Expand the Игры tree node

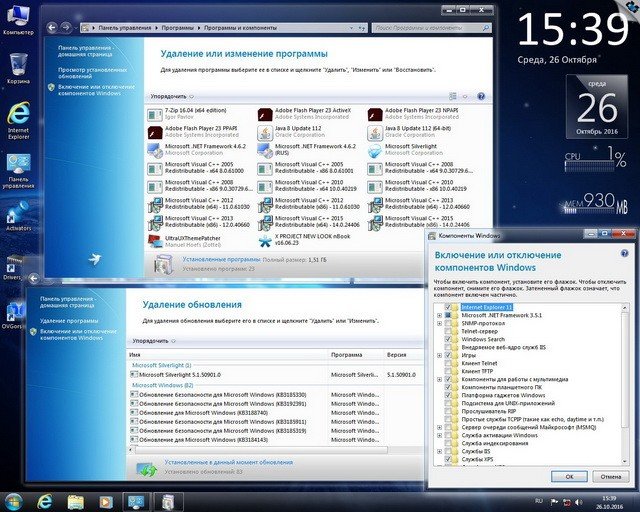440,355
